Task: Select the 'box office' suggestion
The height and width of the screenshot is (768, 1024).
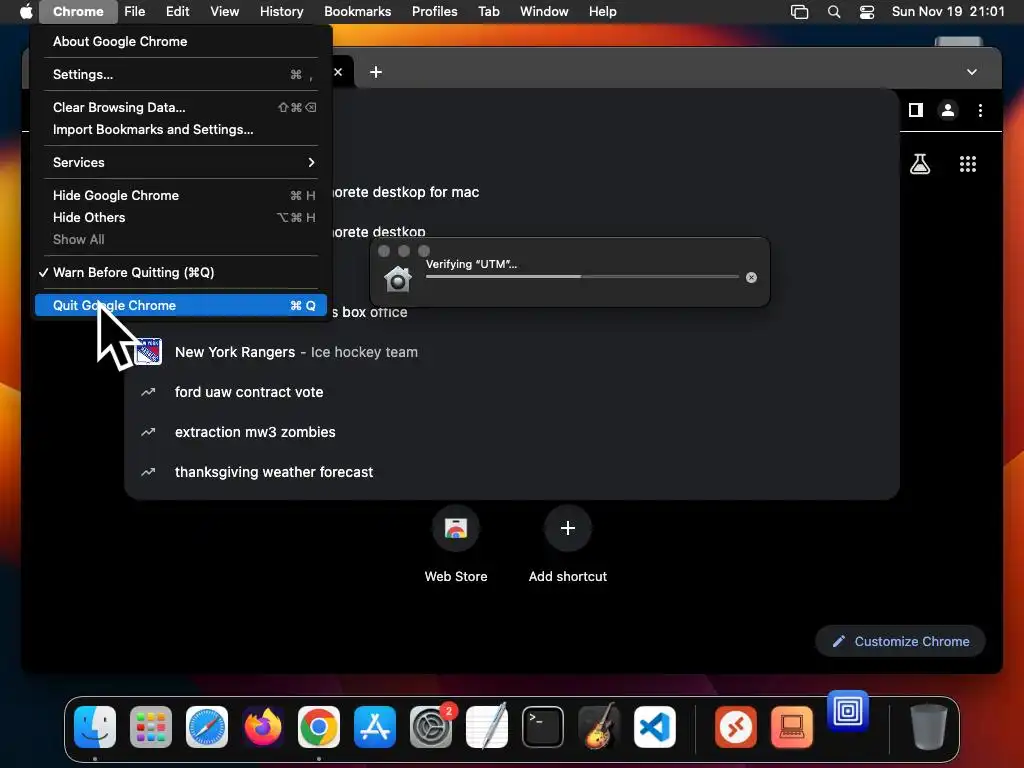Action: point(513,312)
